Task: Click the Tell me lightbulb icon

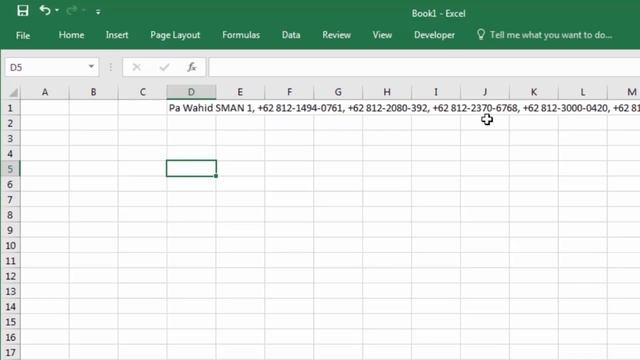Action: point(481,35)
